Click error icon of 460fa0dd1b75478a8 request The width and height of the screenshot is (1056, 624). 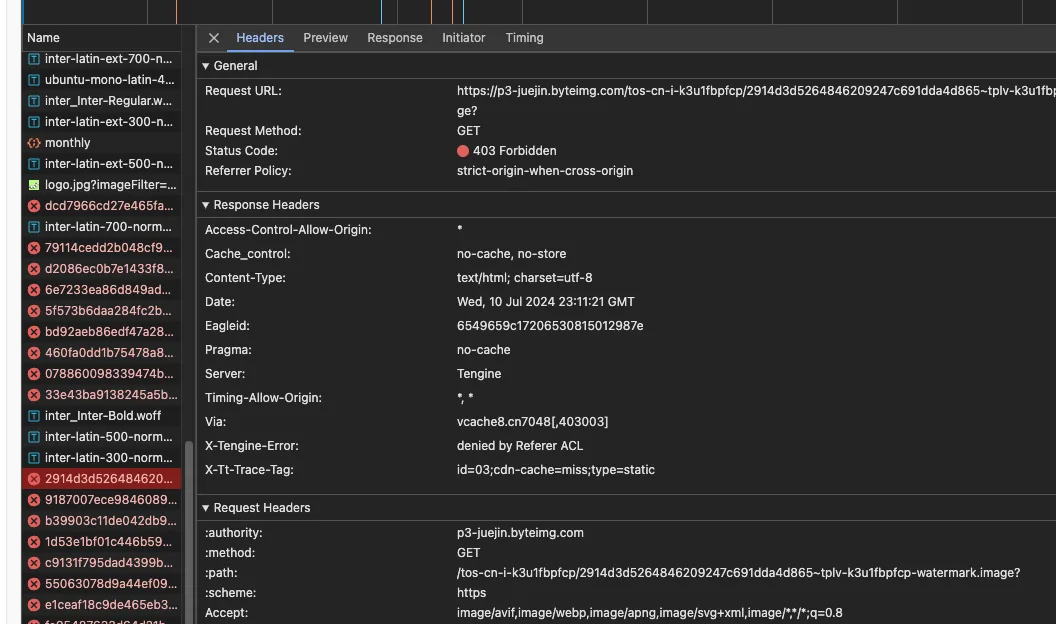(x=34, y=353)
